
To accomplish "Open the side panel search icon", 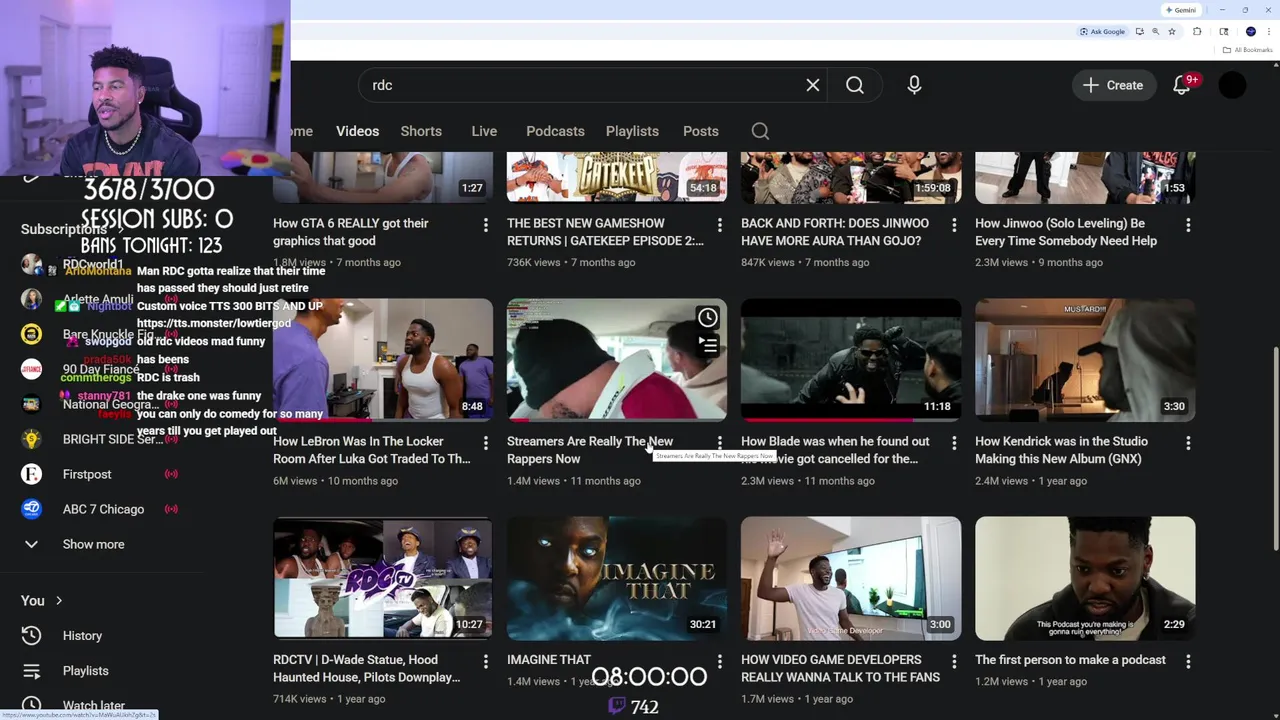I will (1224, 31).
